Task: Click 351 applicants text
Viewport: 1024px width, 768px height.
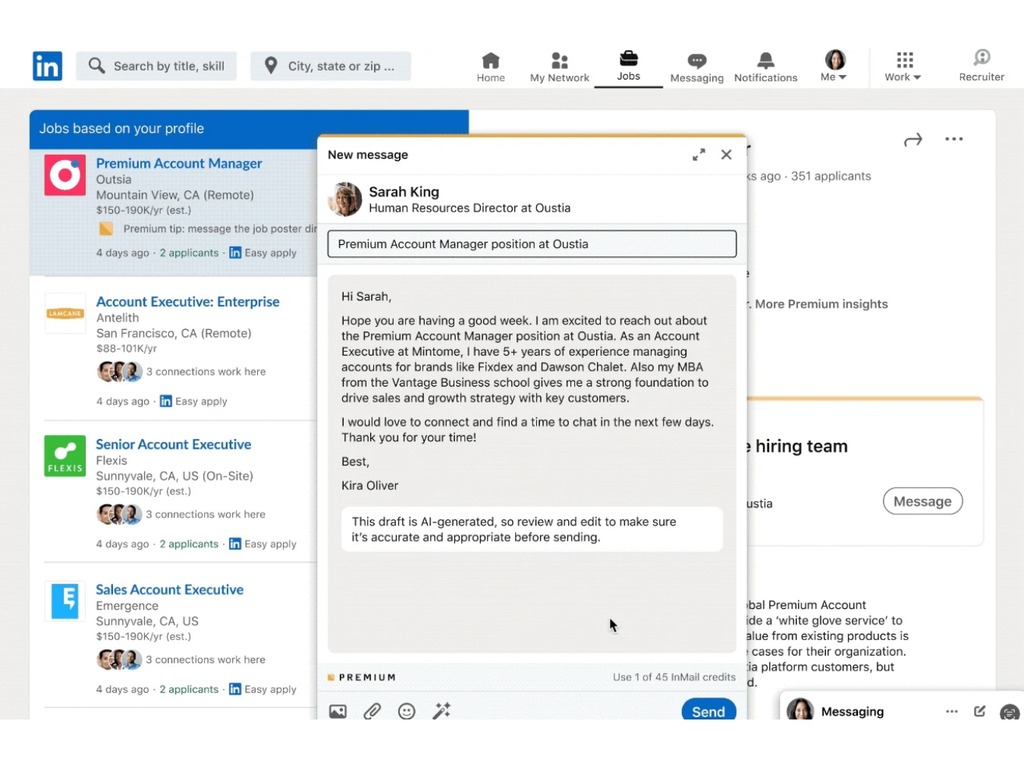Action: click(x=831, y=176)
